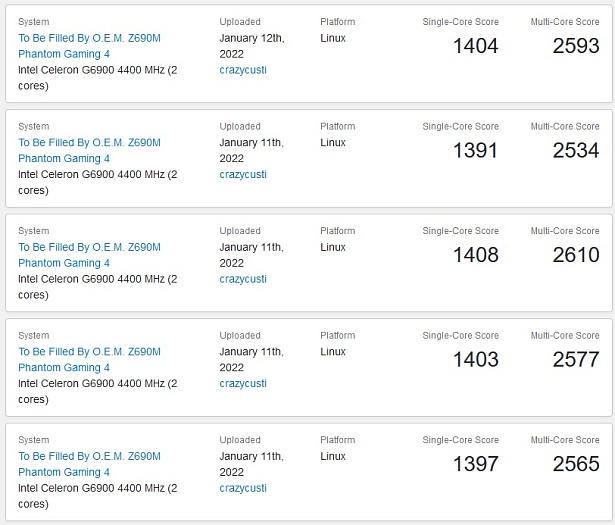This screenshot has height=525, width=615.
Task: Click the 2610 multi-core score
Action: (x=576, y=255)
